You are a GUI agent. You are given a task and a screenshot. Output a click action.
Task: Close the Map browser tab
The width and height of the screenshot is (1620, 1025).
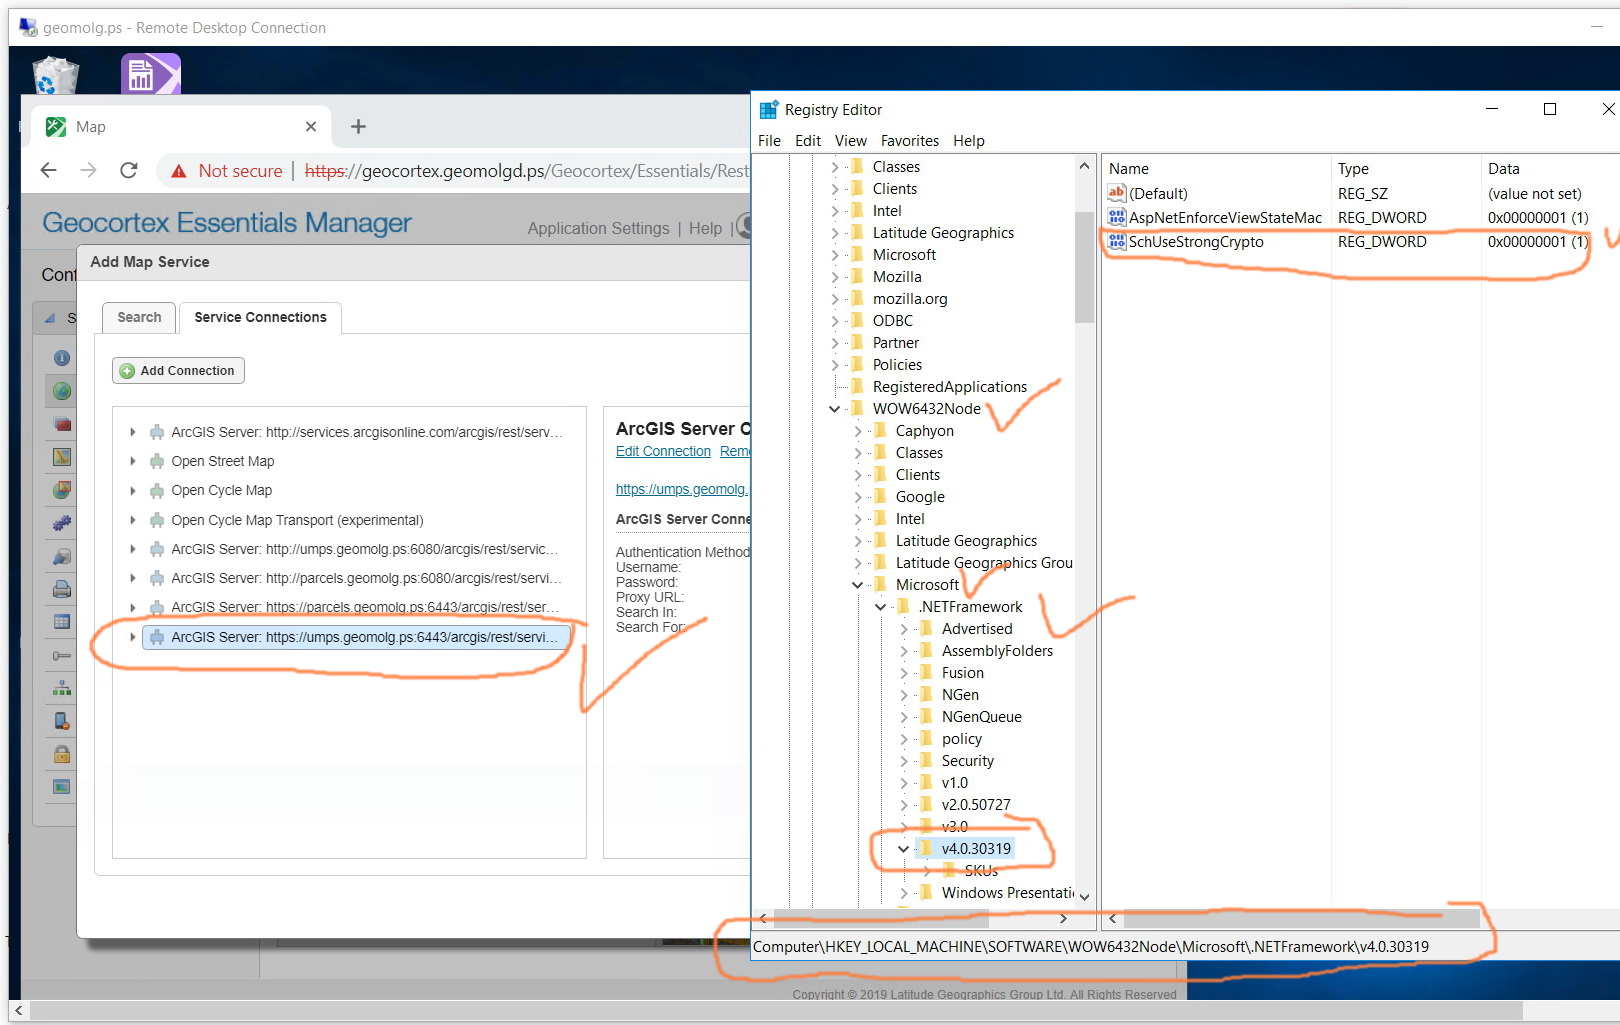(311, 126)
